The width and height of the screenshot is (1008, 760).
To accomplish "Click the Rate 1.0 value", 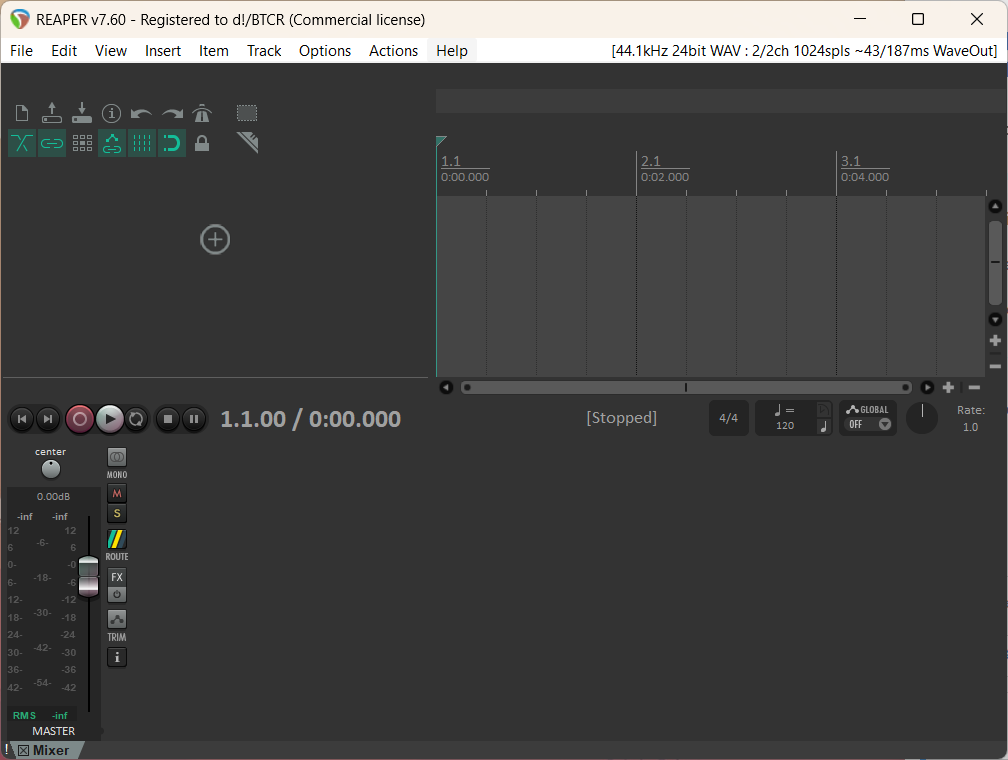I will coord(971,427).
